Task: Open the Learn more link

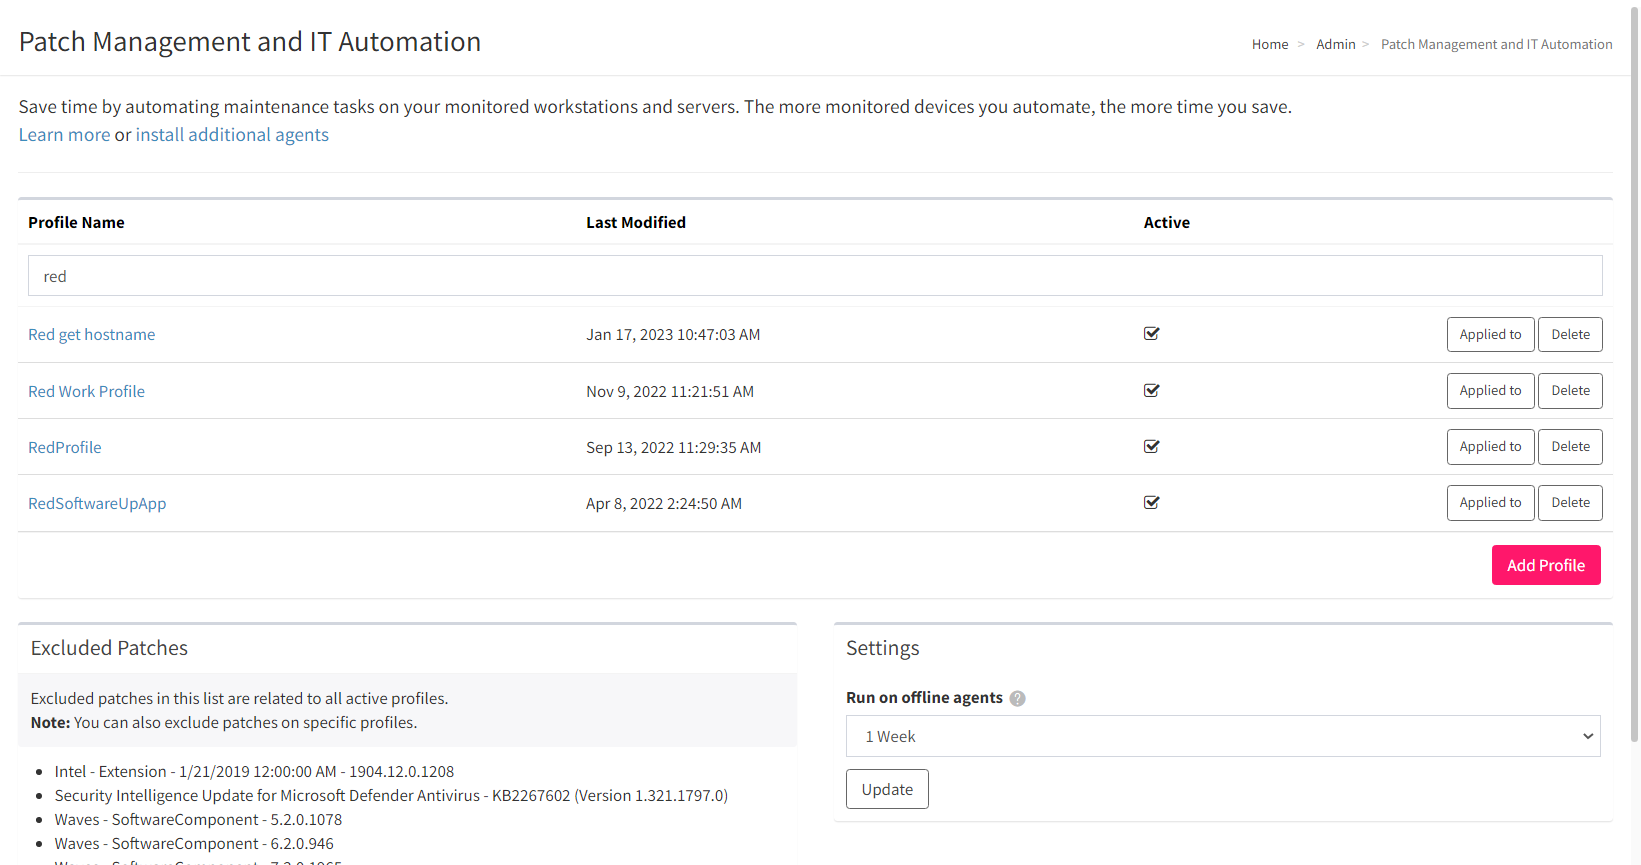Action: [64, 134]
